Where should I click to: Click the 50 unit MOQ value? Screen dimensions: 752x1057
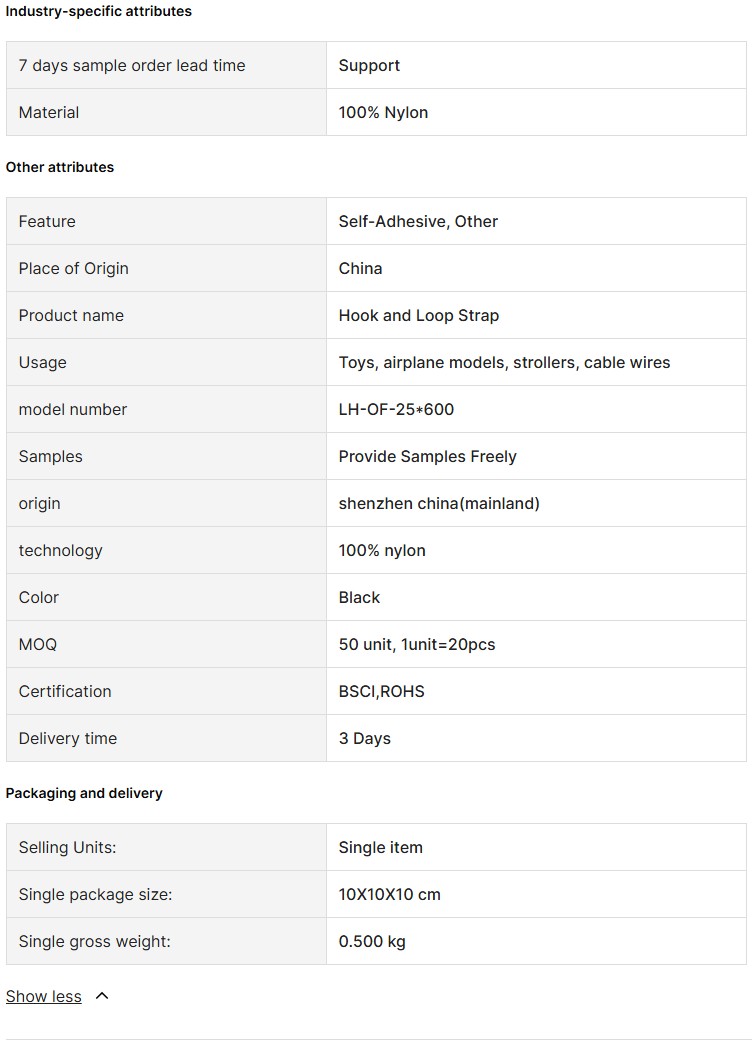[416, 644]
